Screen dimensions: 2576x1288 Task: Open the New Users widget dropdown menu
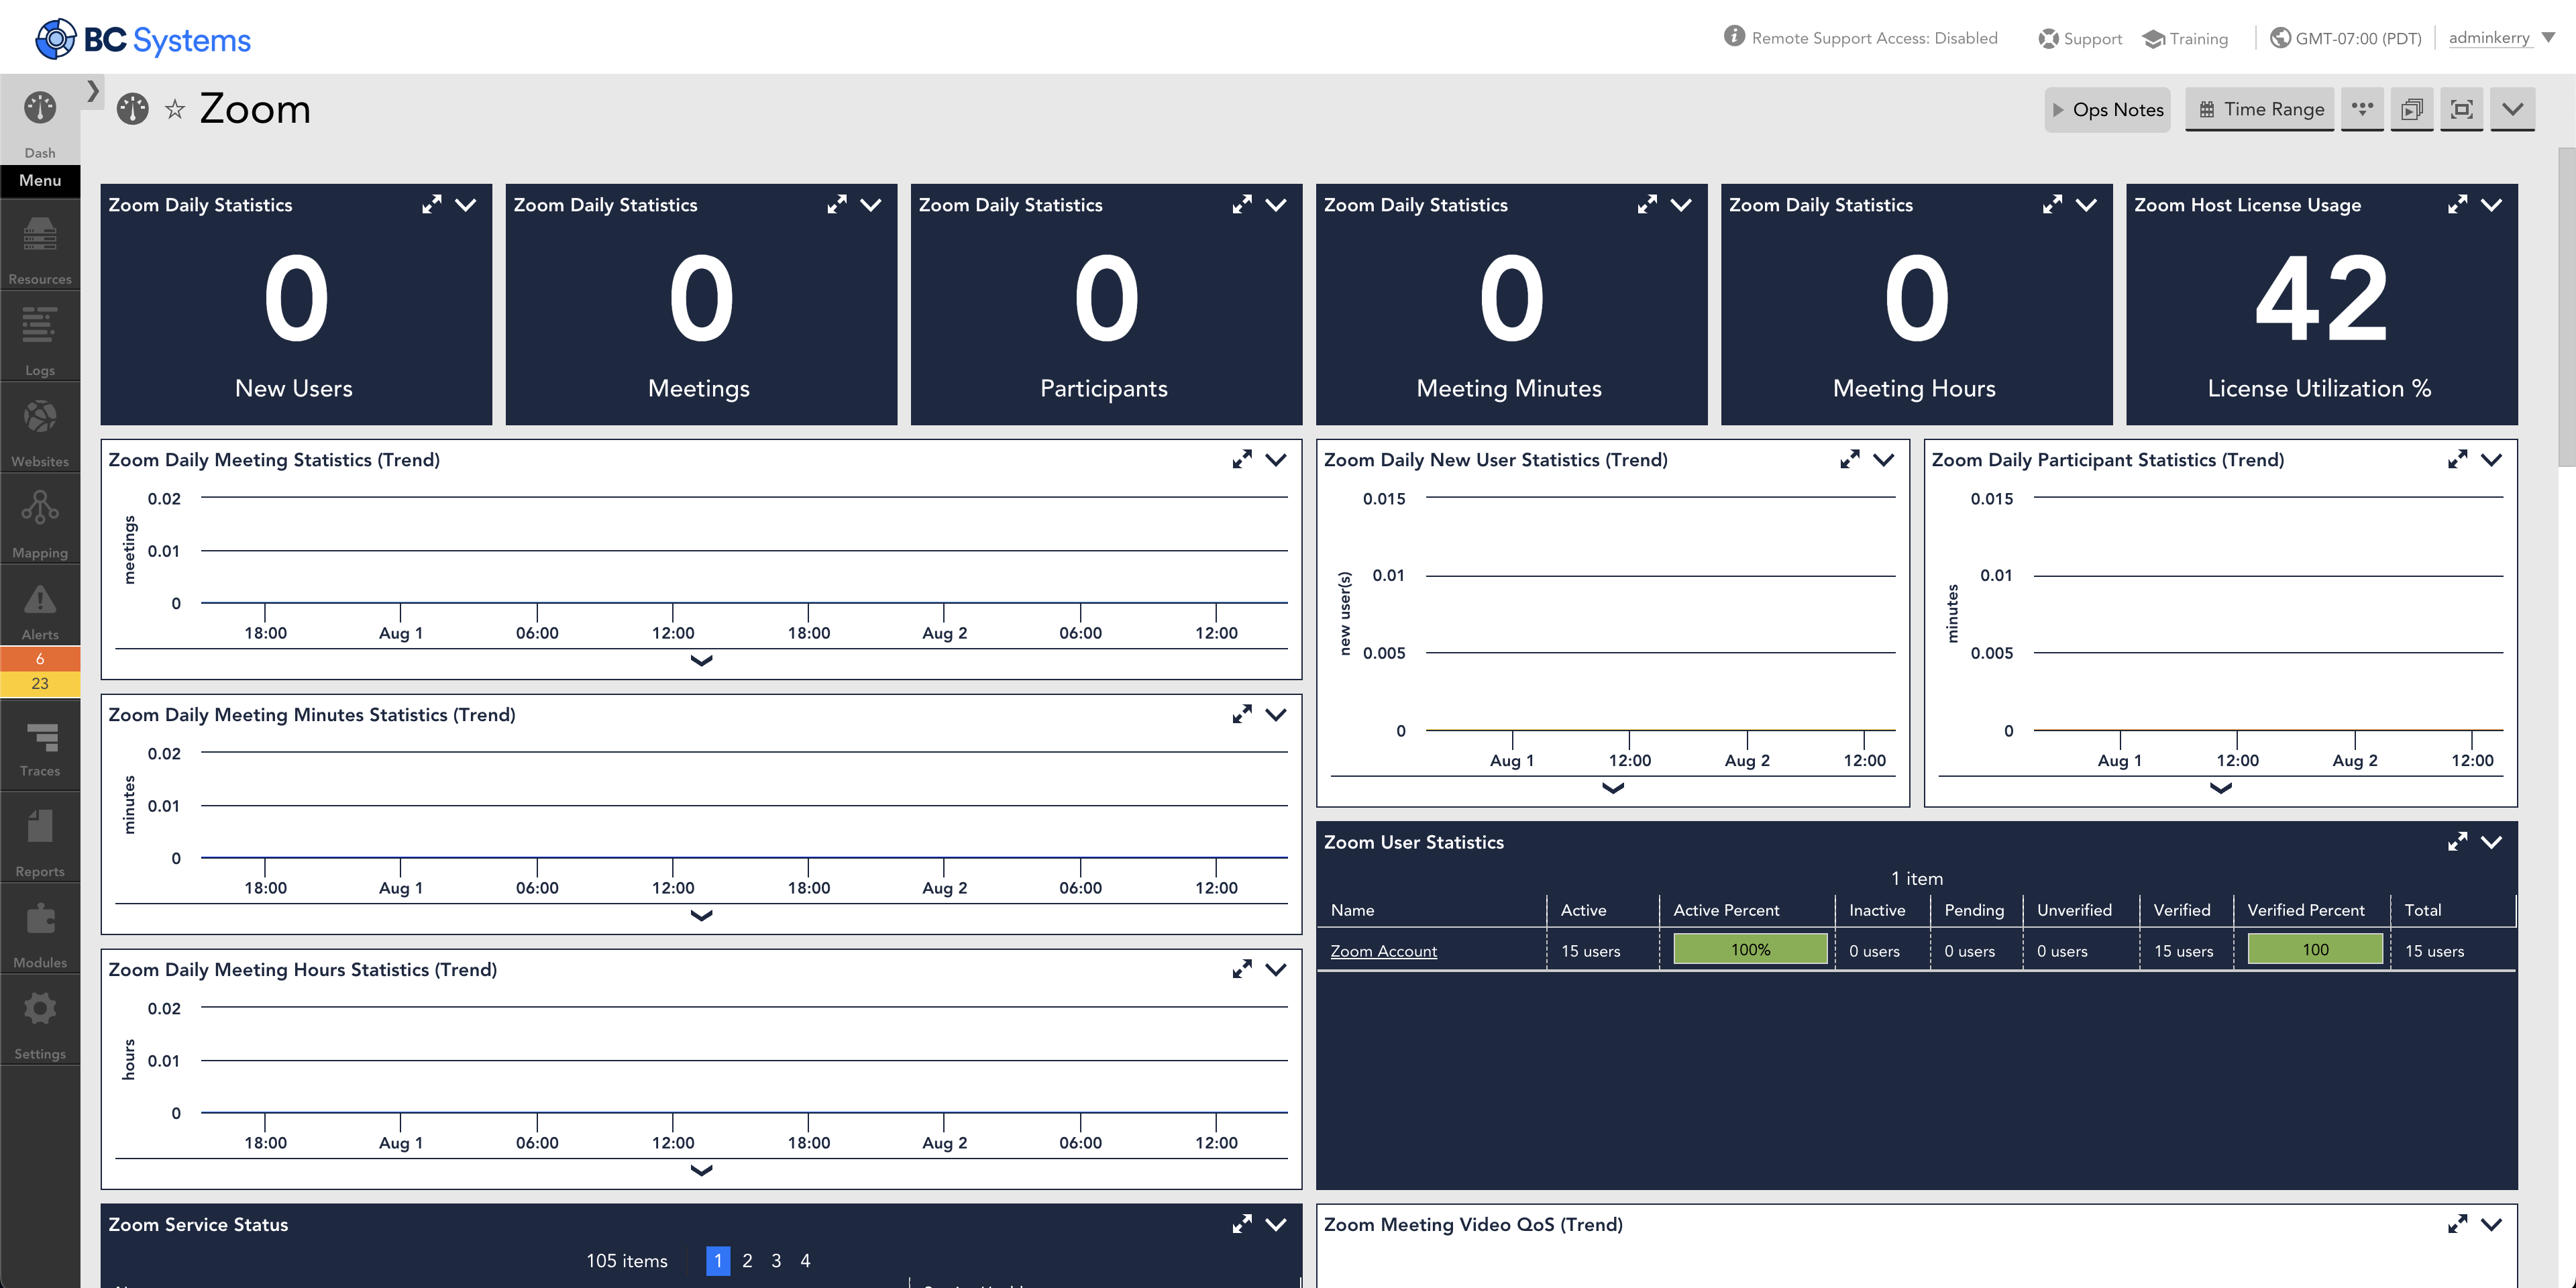coord(466,204)
